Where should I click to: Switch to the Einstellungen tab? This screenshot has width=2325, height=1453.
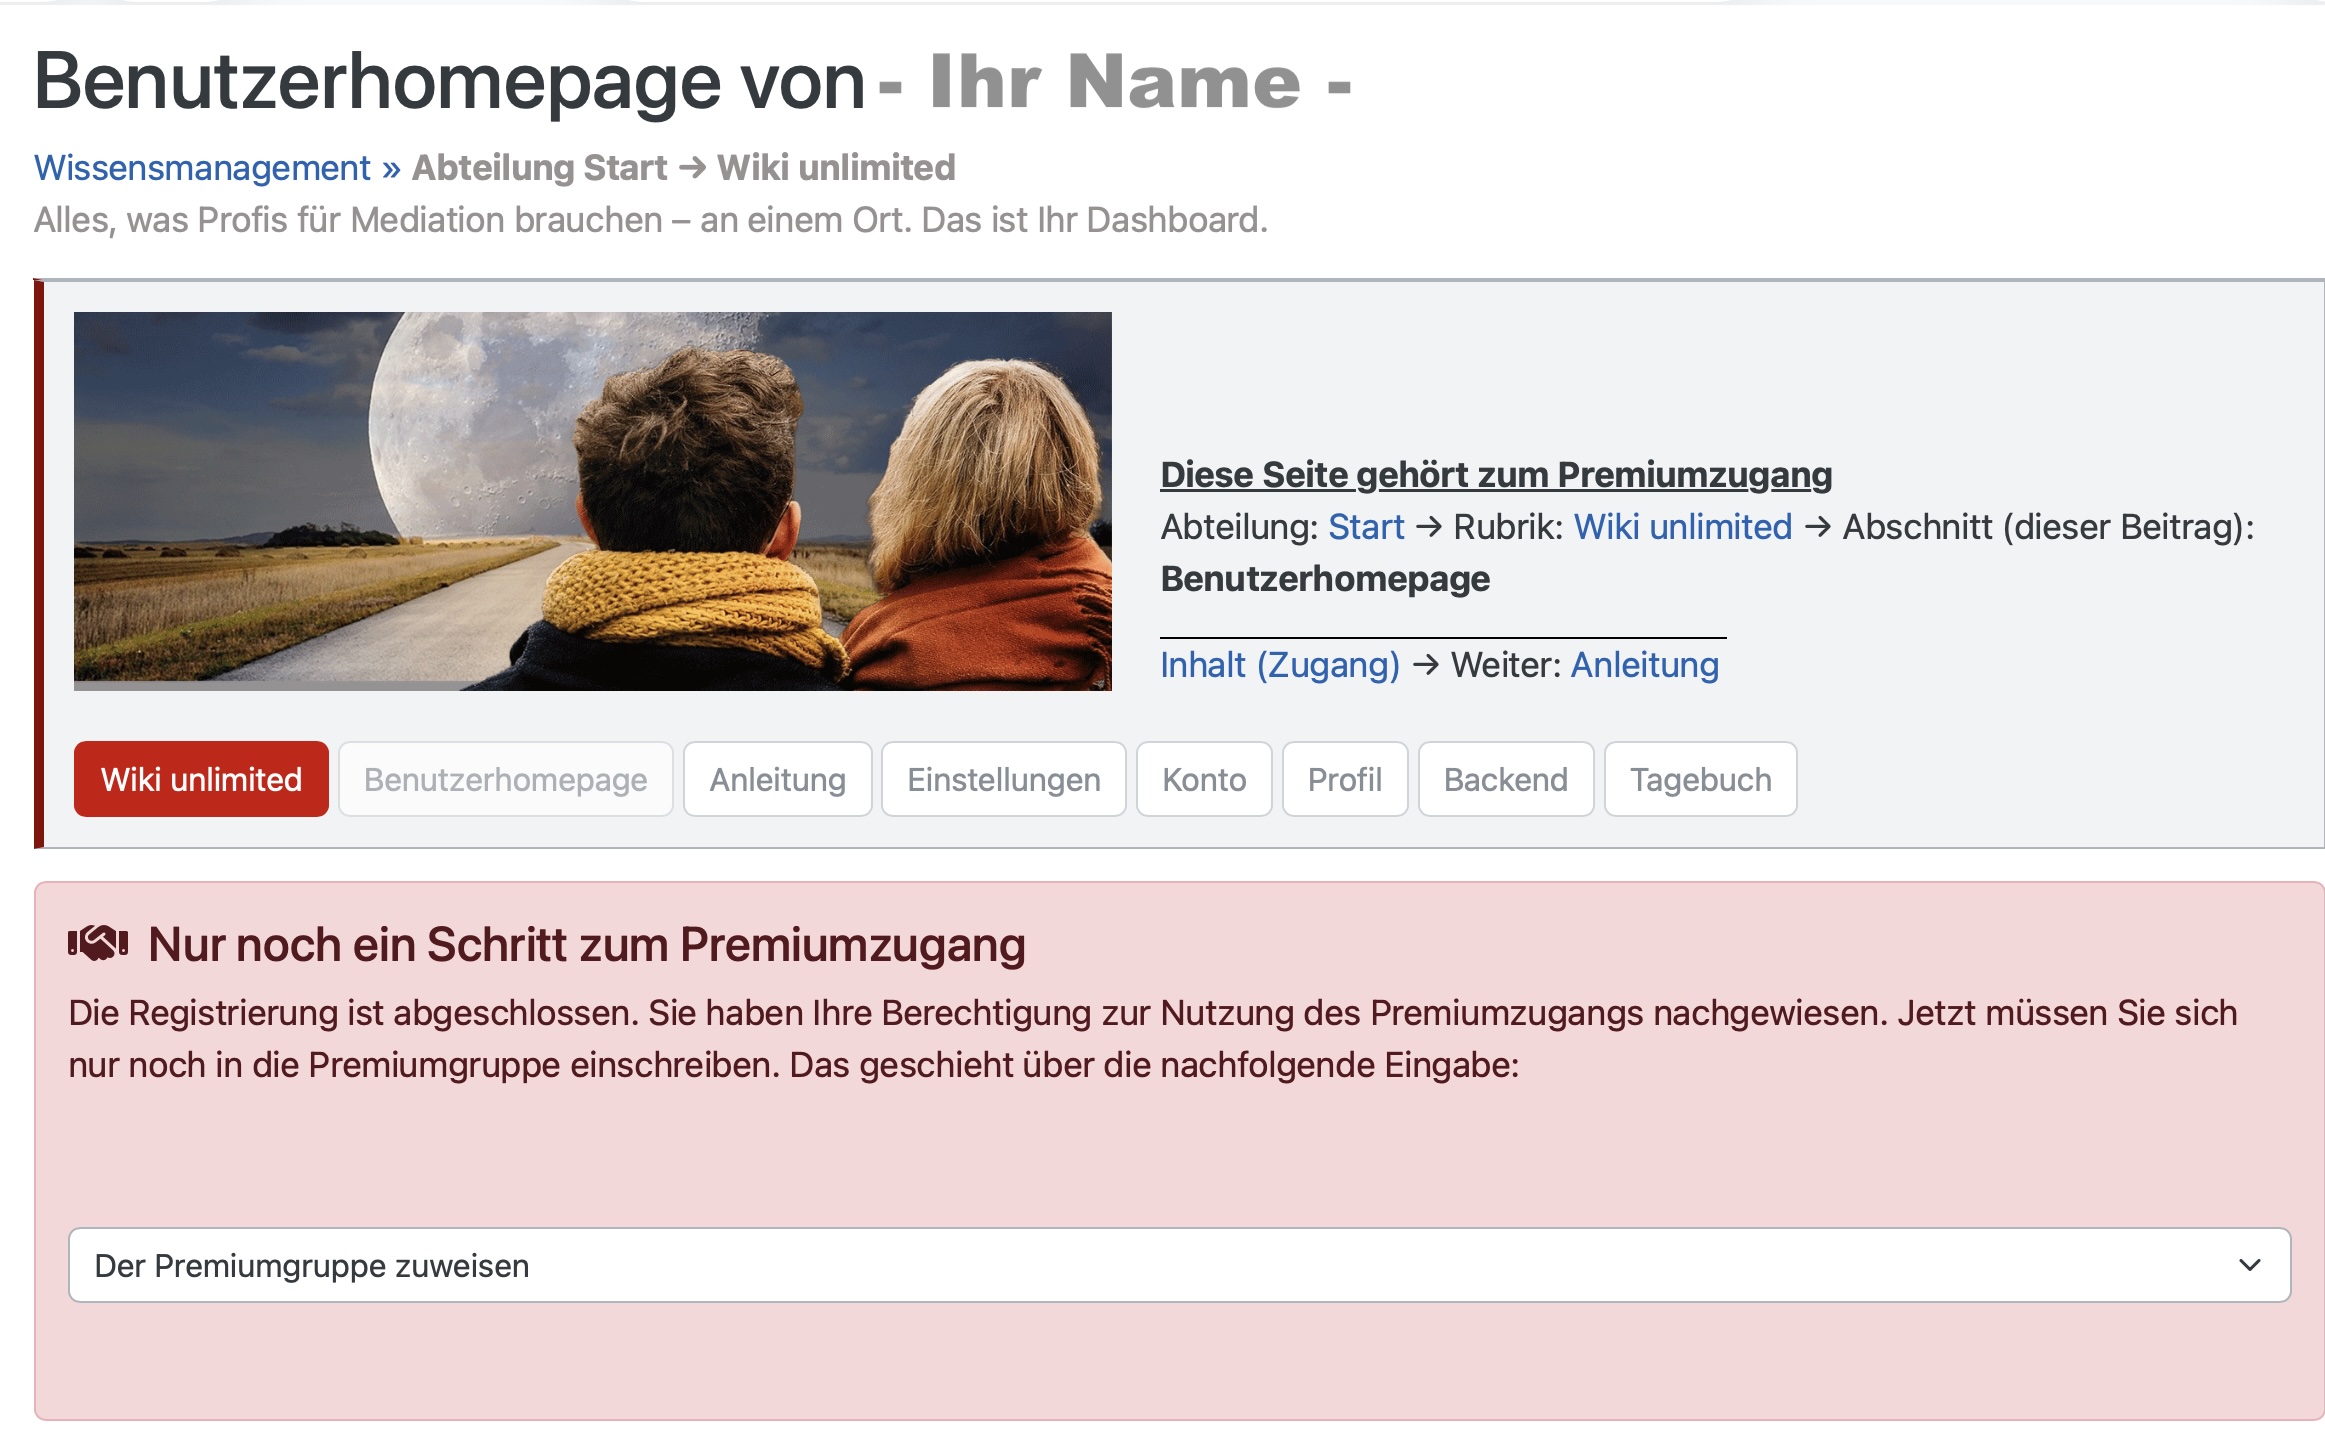click(x=1003, y=779)
